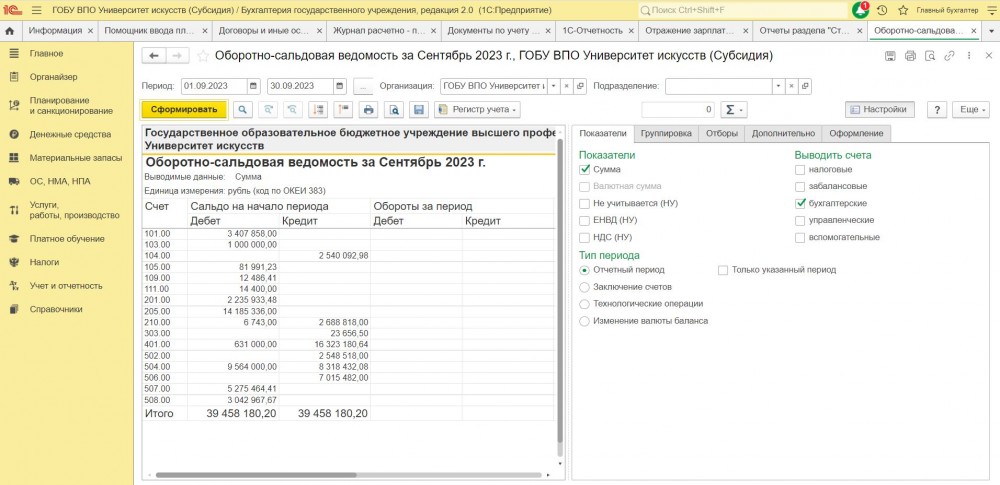Open calendar picker for start date 01.09.2023
Image resolution: width=1000 pixels, height=485 pixels.
[253, 86]
